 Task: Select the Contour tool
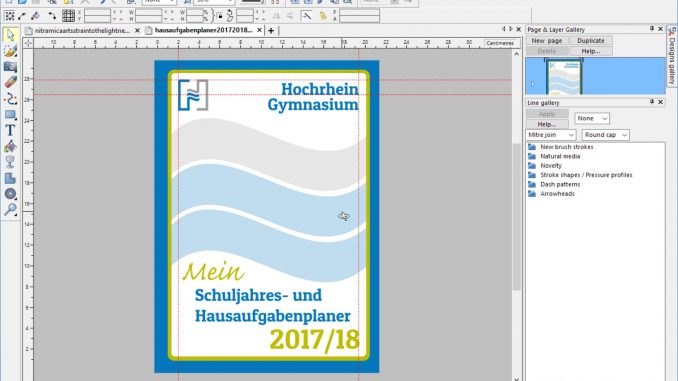[x=10, y=194]
